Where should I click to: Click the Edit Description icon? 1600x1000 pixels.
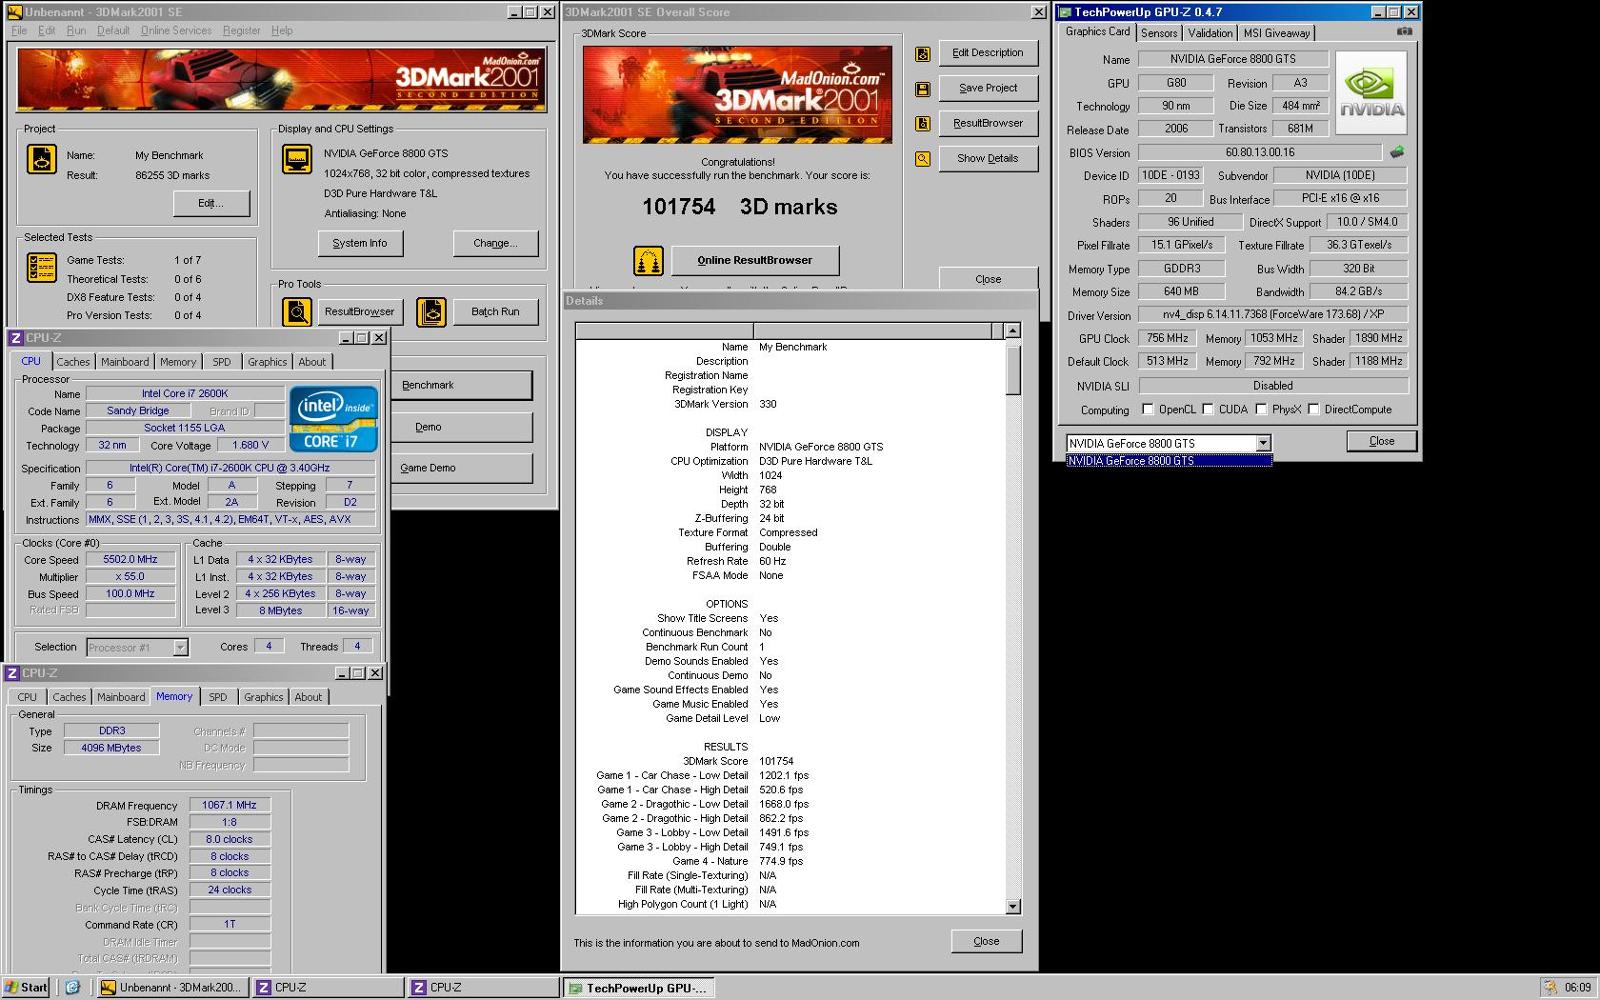[x=923, y=54]
